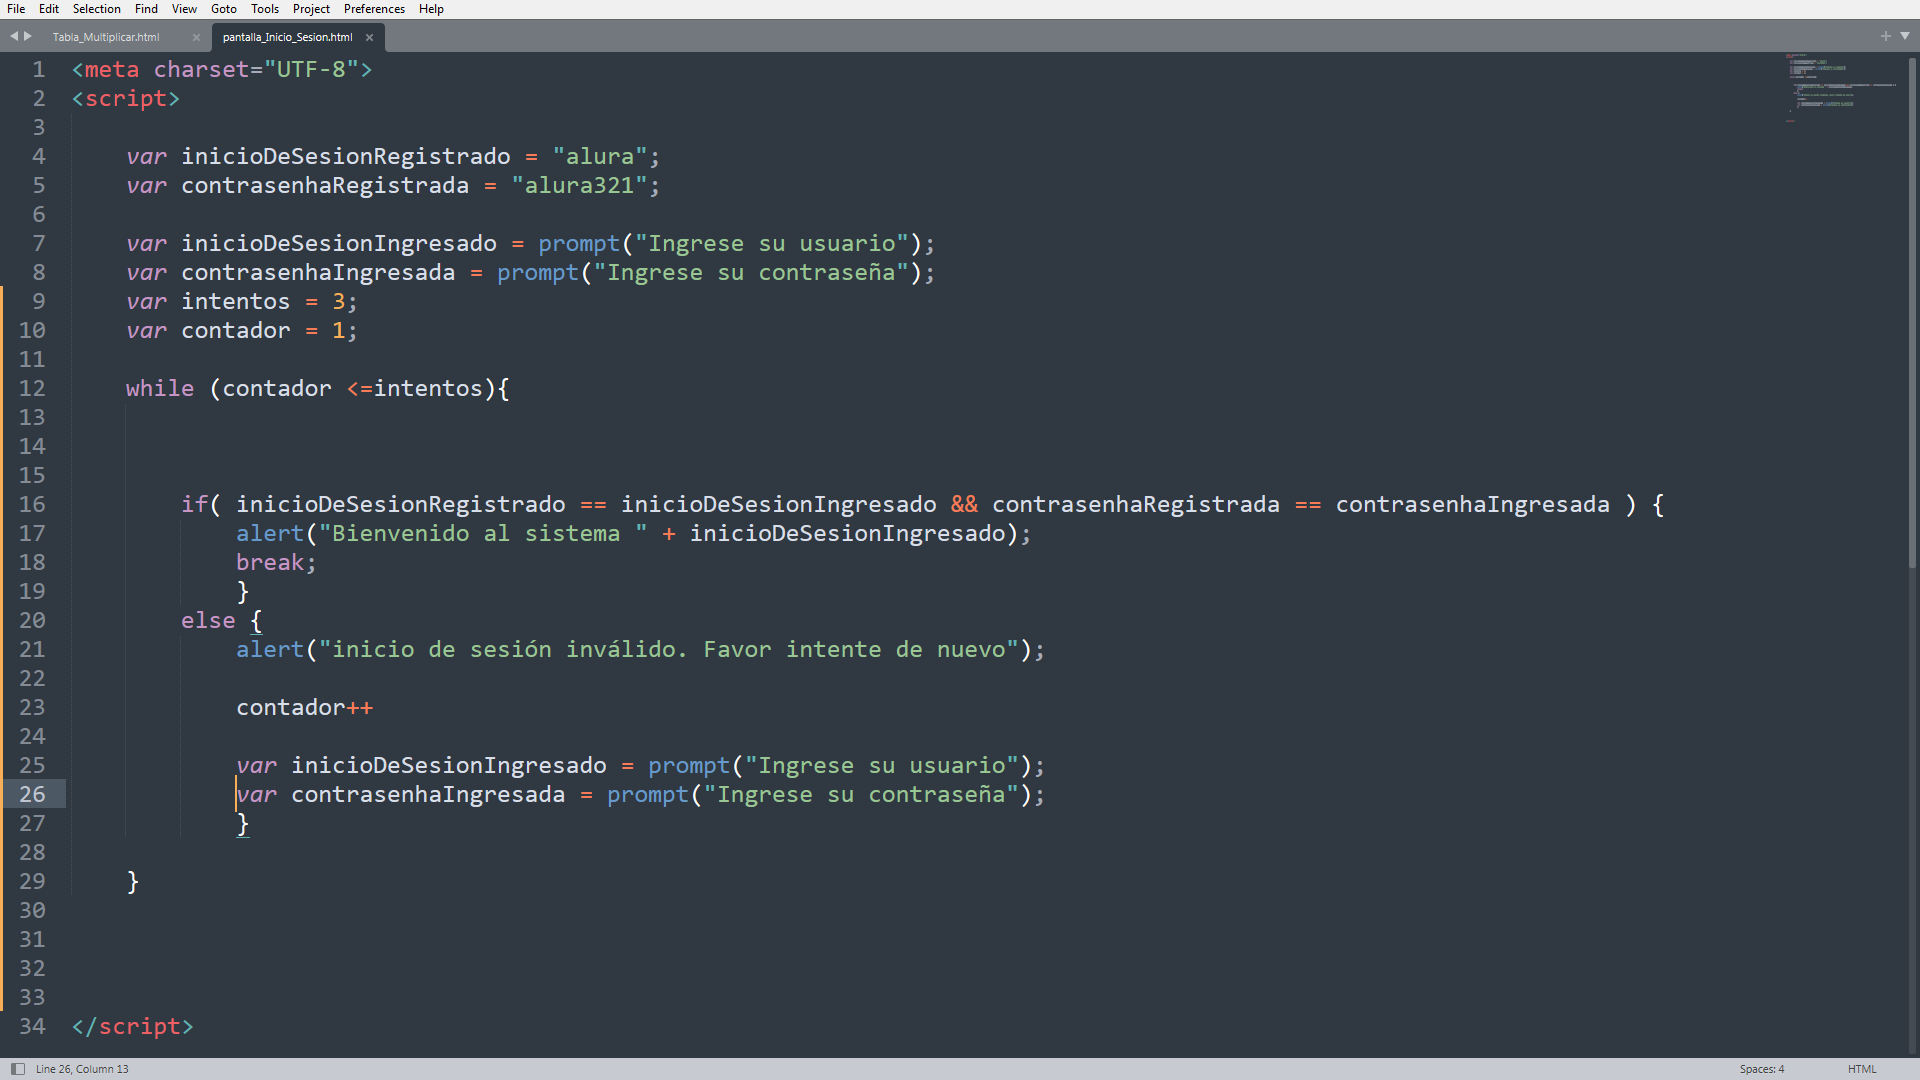1920x1080 pixels.
Task: Click the closing '</script>' tag
Action: click(x=132, y=1026)
